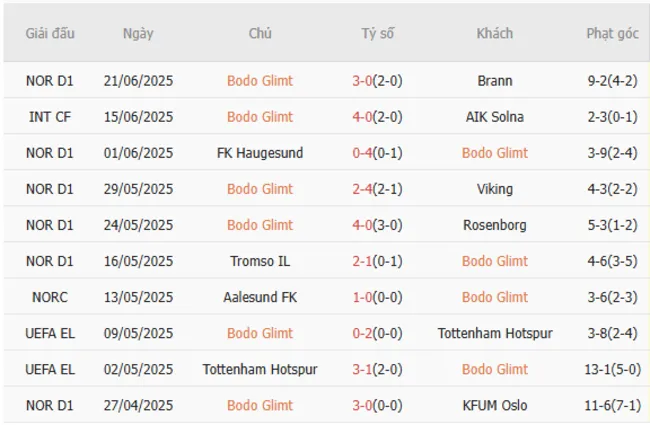Click the 09/05/2025 match date

click(138, 333)
